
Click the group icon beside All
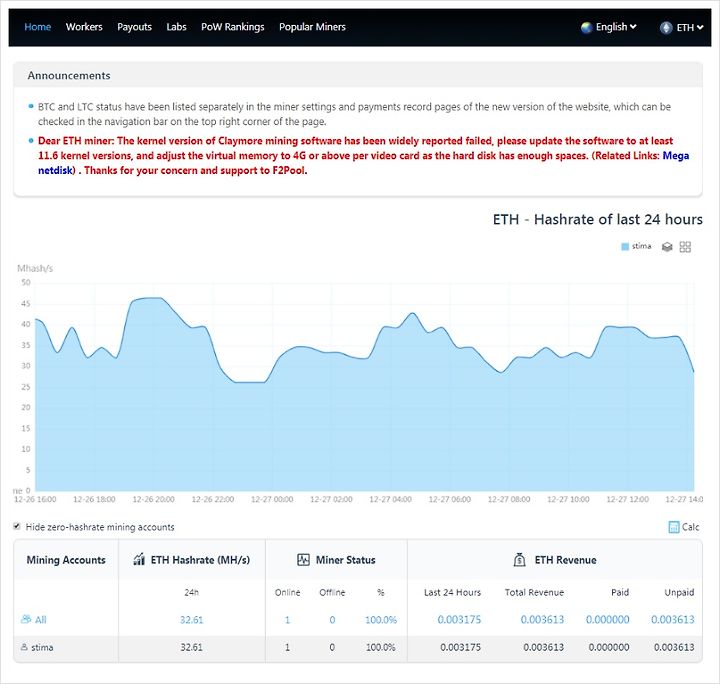click(26, 619)
